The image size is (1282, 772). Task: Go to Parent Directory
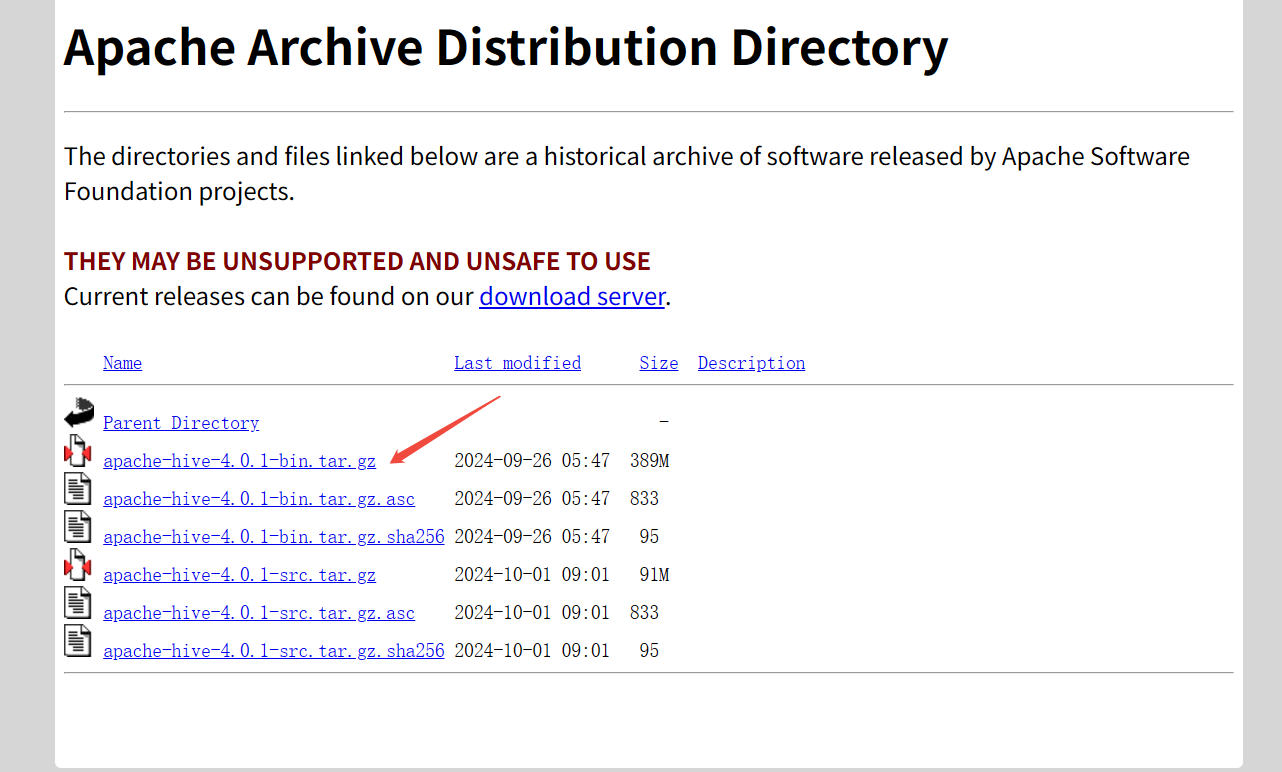coord(181,423)
